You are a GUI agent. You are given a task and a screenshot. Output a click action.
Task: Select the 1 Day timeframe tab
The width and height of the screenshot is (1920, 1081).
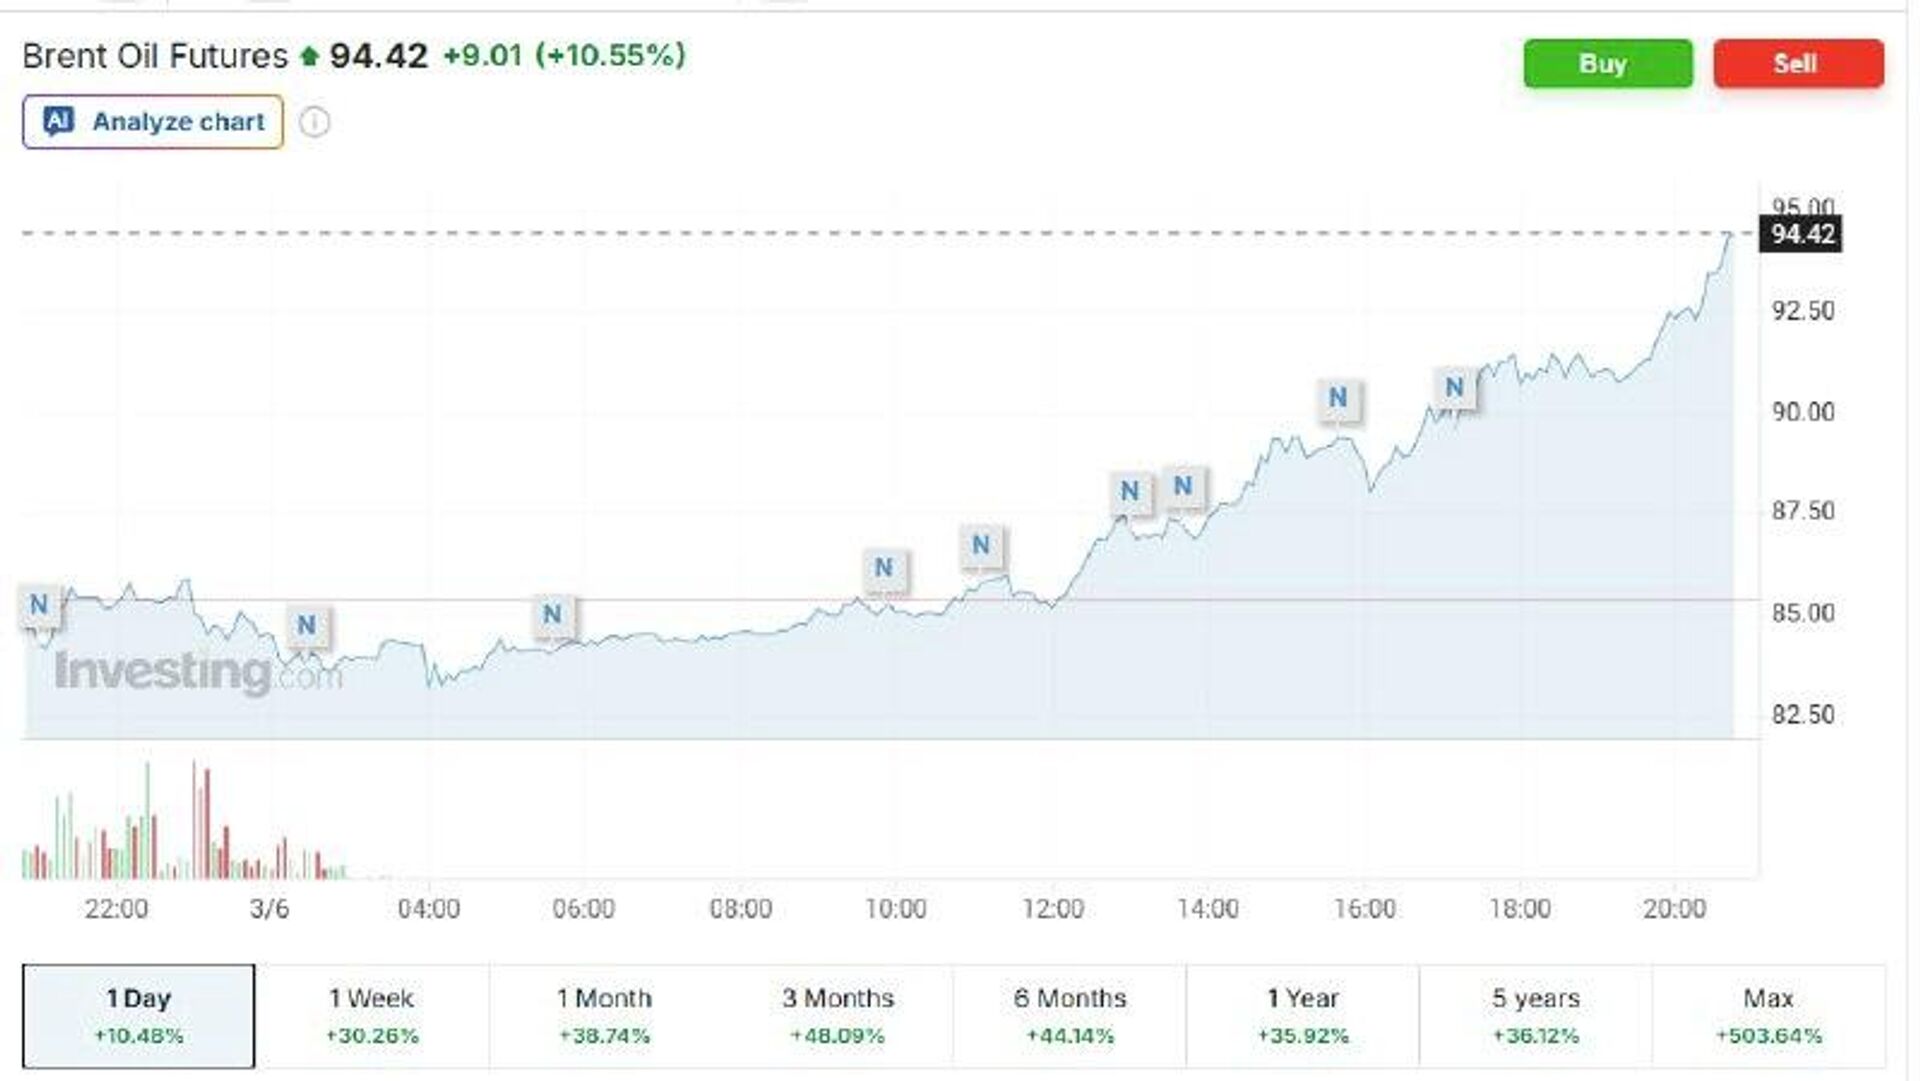139,1015
